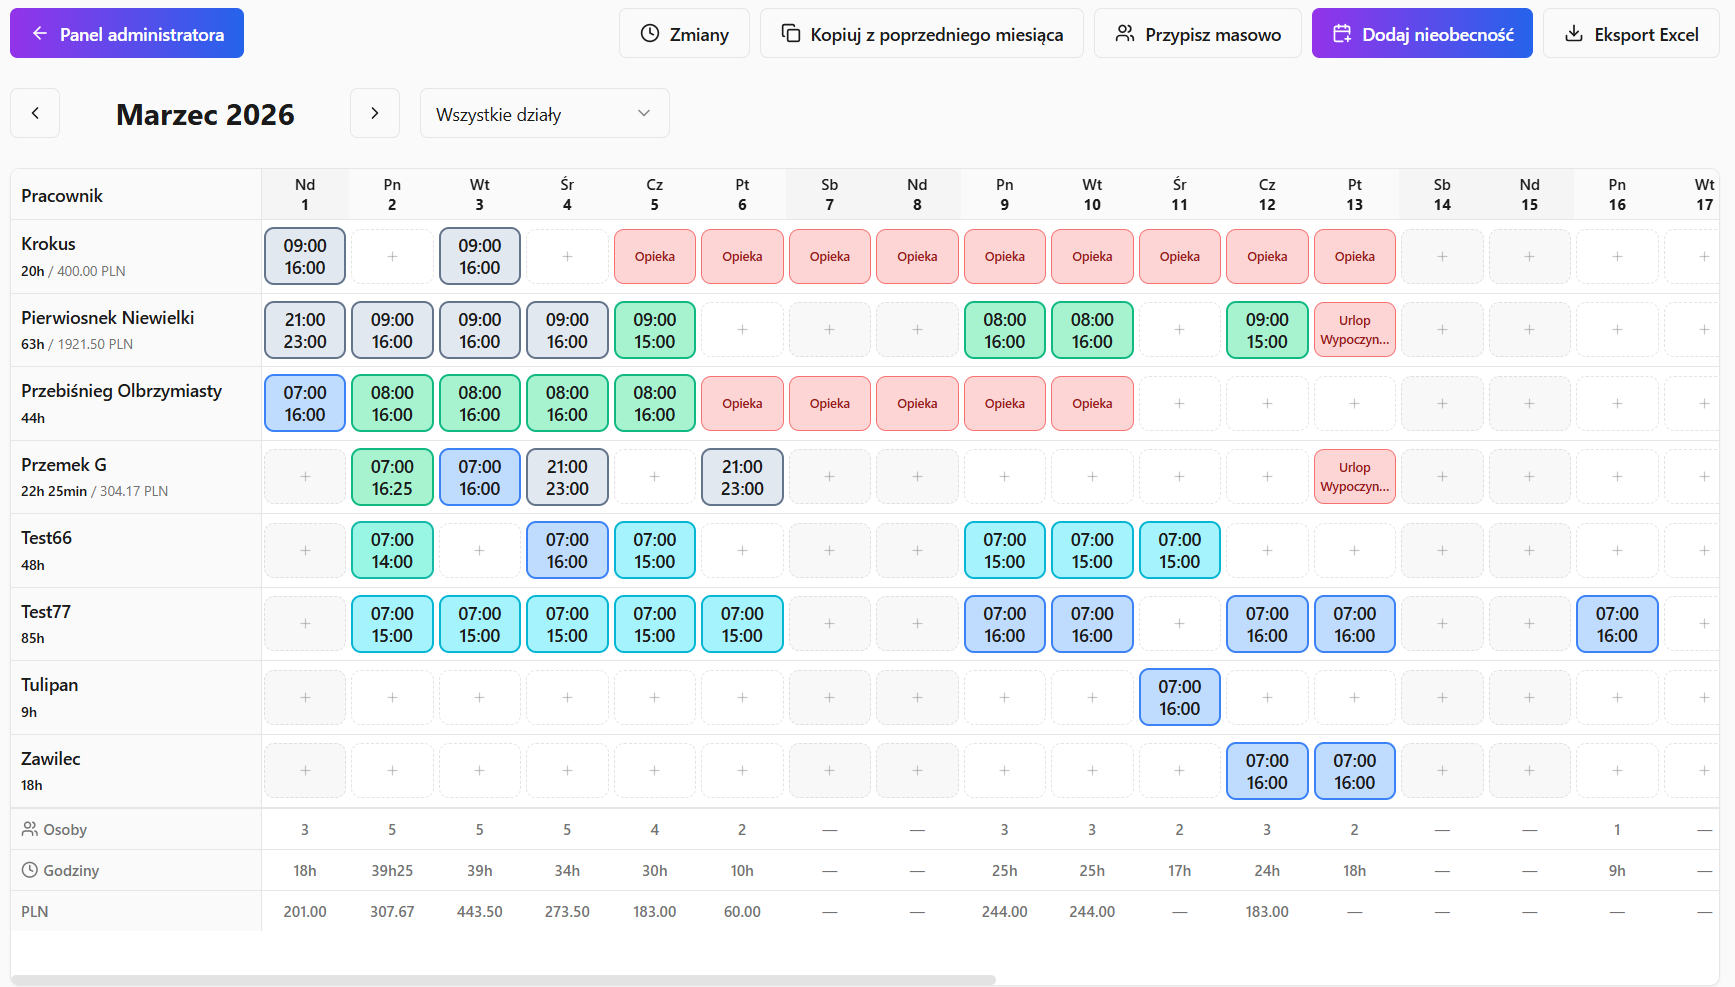The width and height of the screenshot is (1735, 987).
Task: Click the people icon in Przypisz masowo
Action: tap(1125, 33)
